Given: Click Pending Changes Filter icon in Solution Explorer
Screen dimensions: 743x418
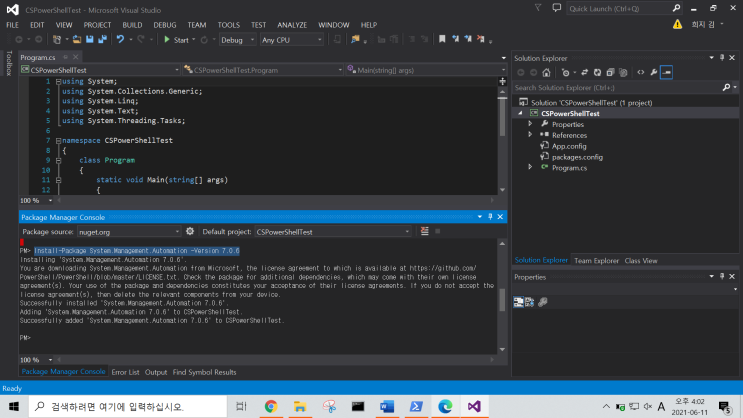Looking at the screenshot, I should click(x=565, y=73).
